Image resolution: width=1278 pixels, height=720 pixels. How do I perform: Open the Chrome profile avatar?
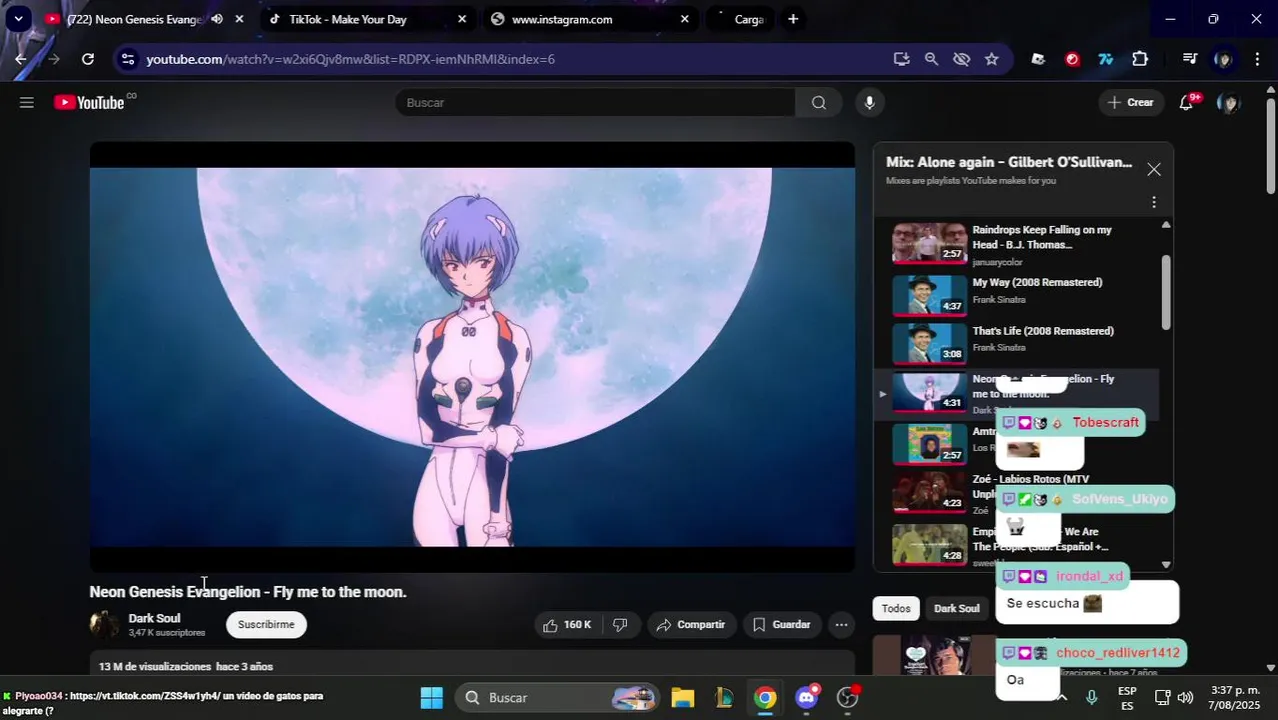1223,59
